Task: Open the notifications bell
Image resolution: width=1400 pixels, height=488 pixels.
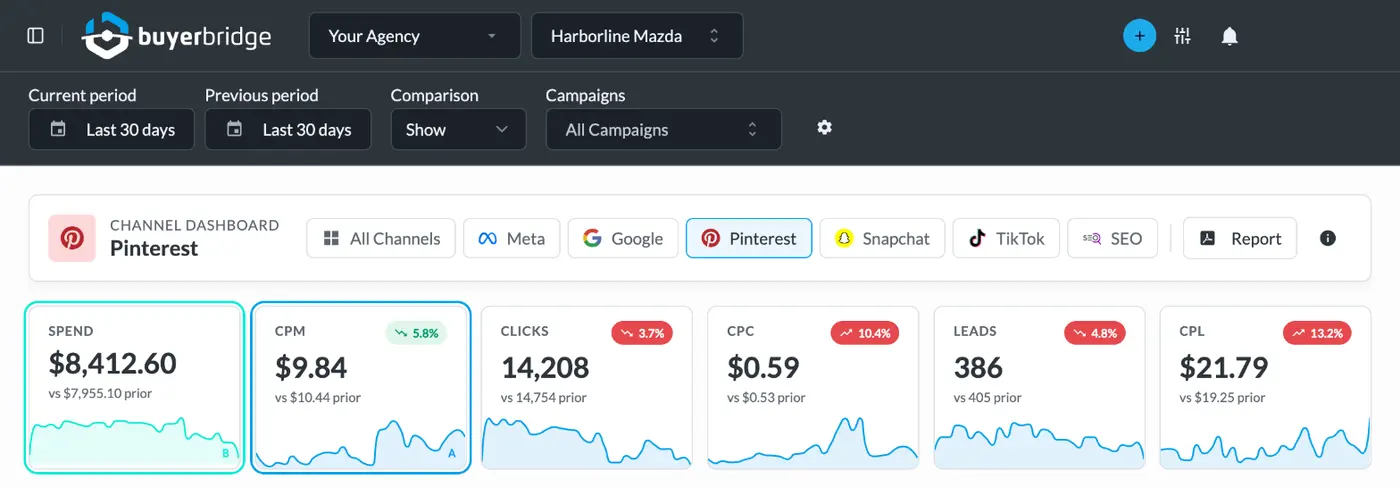Action: (1230, 36)
